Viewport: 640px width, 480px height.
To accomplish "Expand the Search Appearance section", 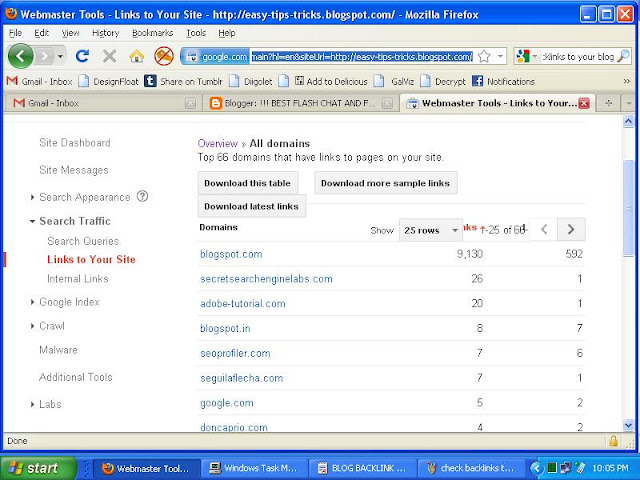I will pos(33,197).
